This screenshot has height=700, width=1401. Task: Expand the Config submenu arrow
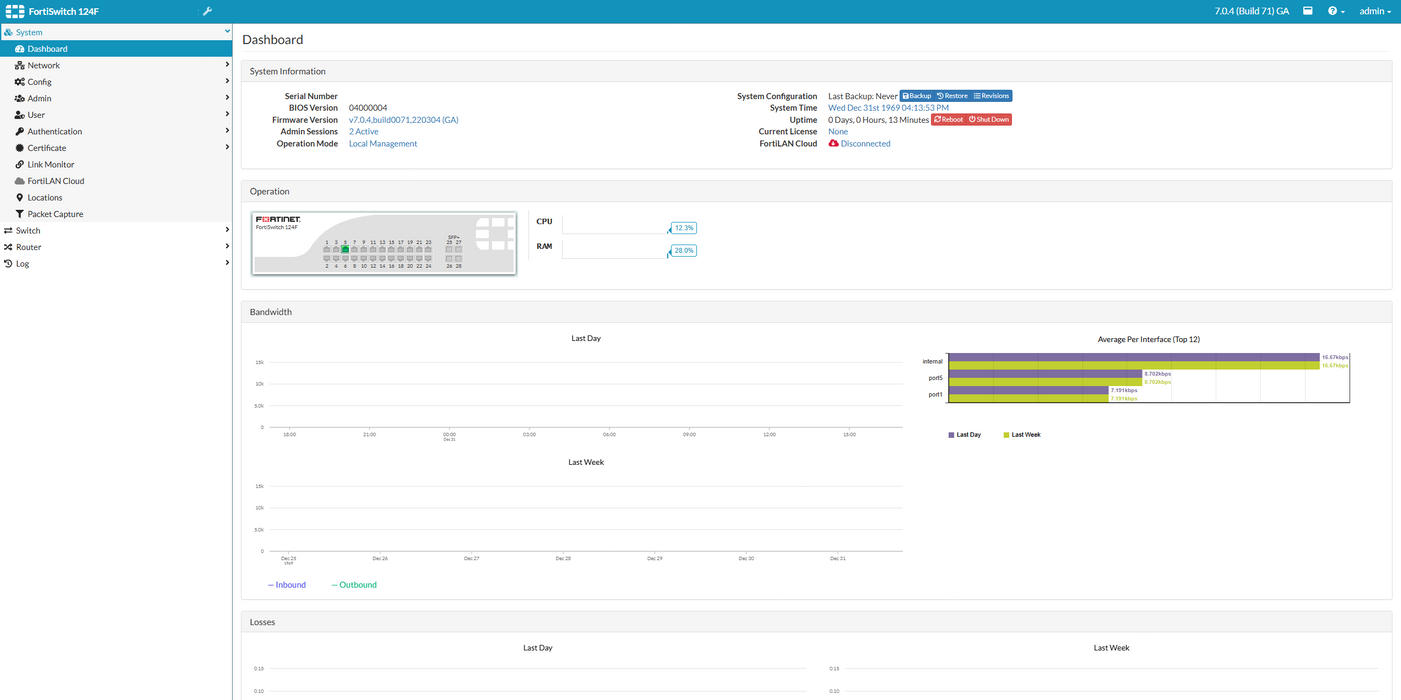227,82
